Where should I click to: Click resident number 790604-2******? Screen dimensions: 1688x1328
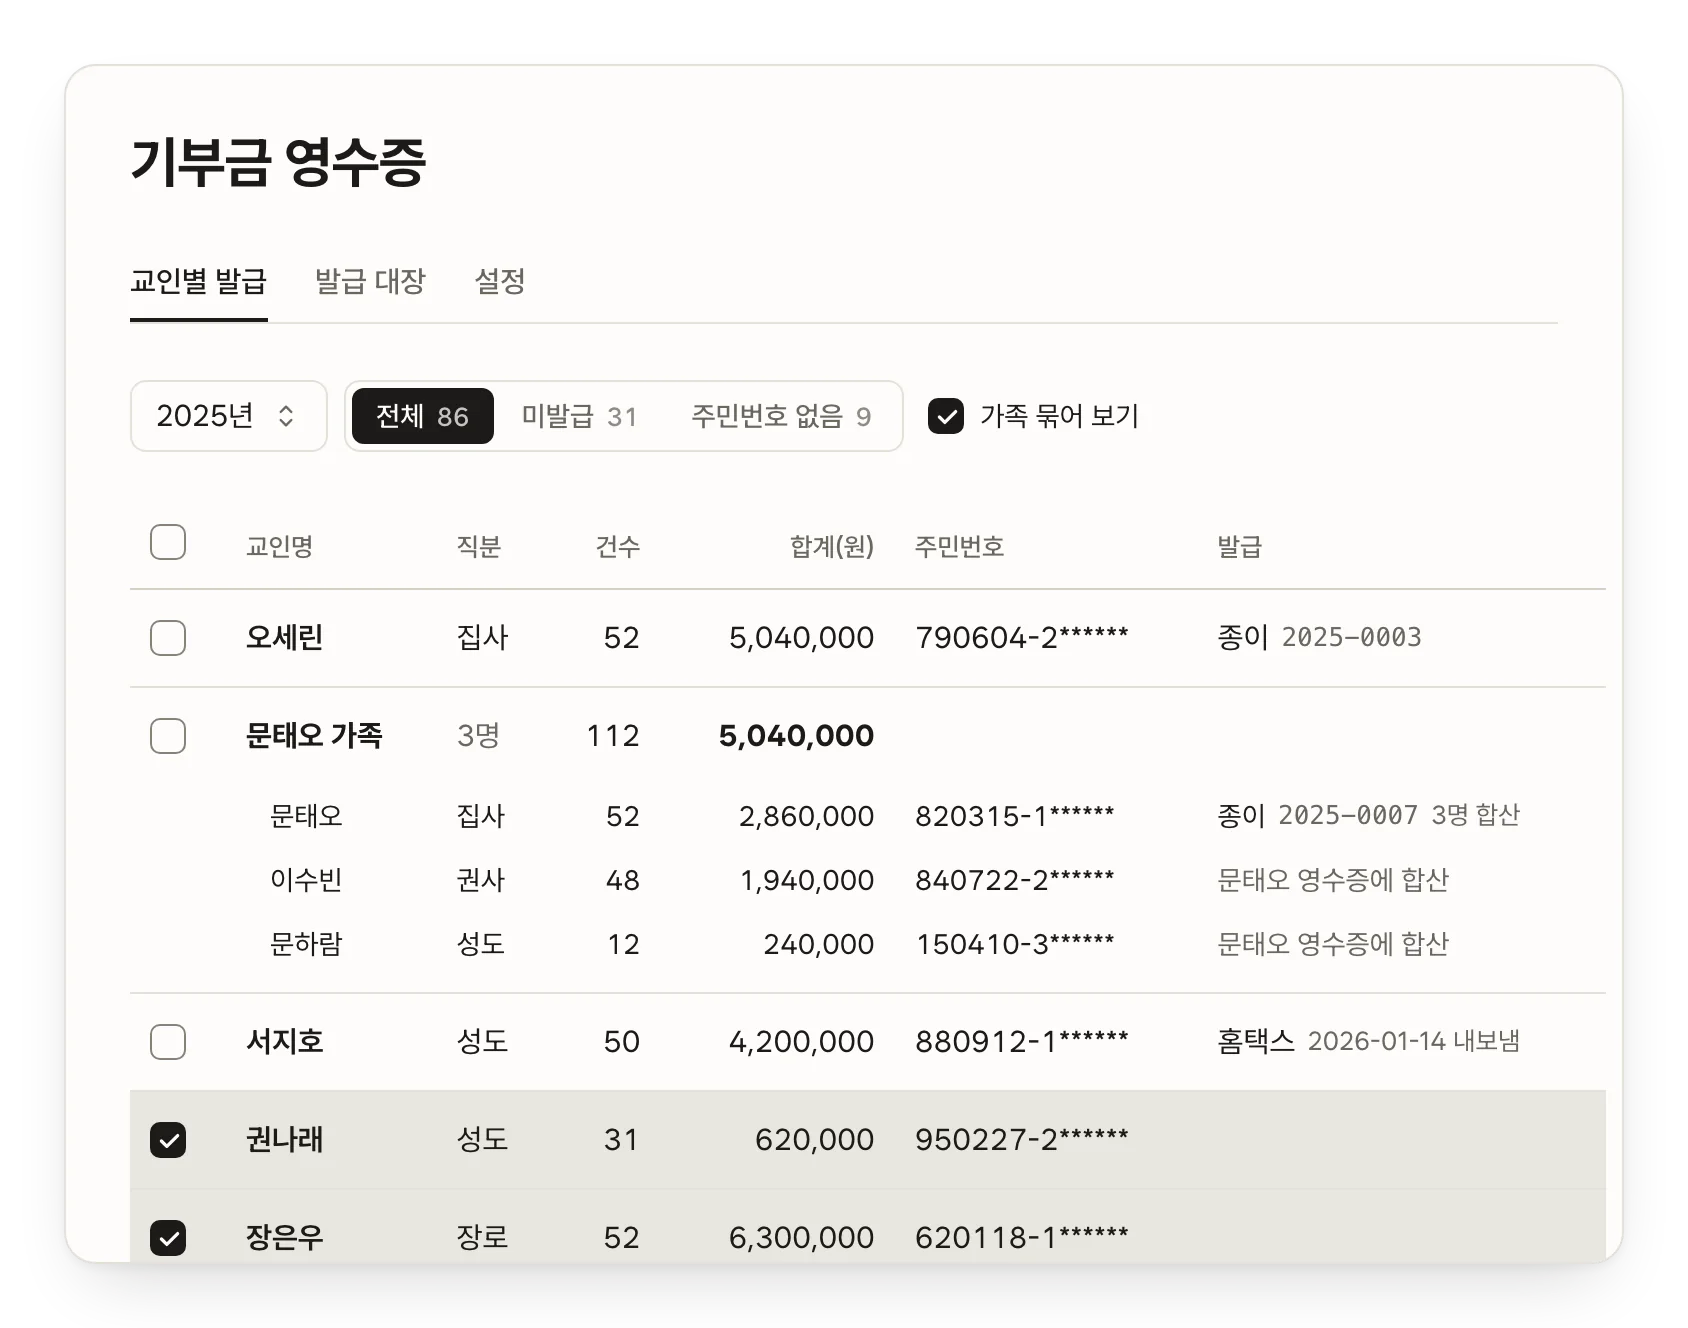[1021, 637]
